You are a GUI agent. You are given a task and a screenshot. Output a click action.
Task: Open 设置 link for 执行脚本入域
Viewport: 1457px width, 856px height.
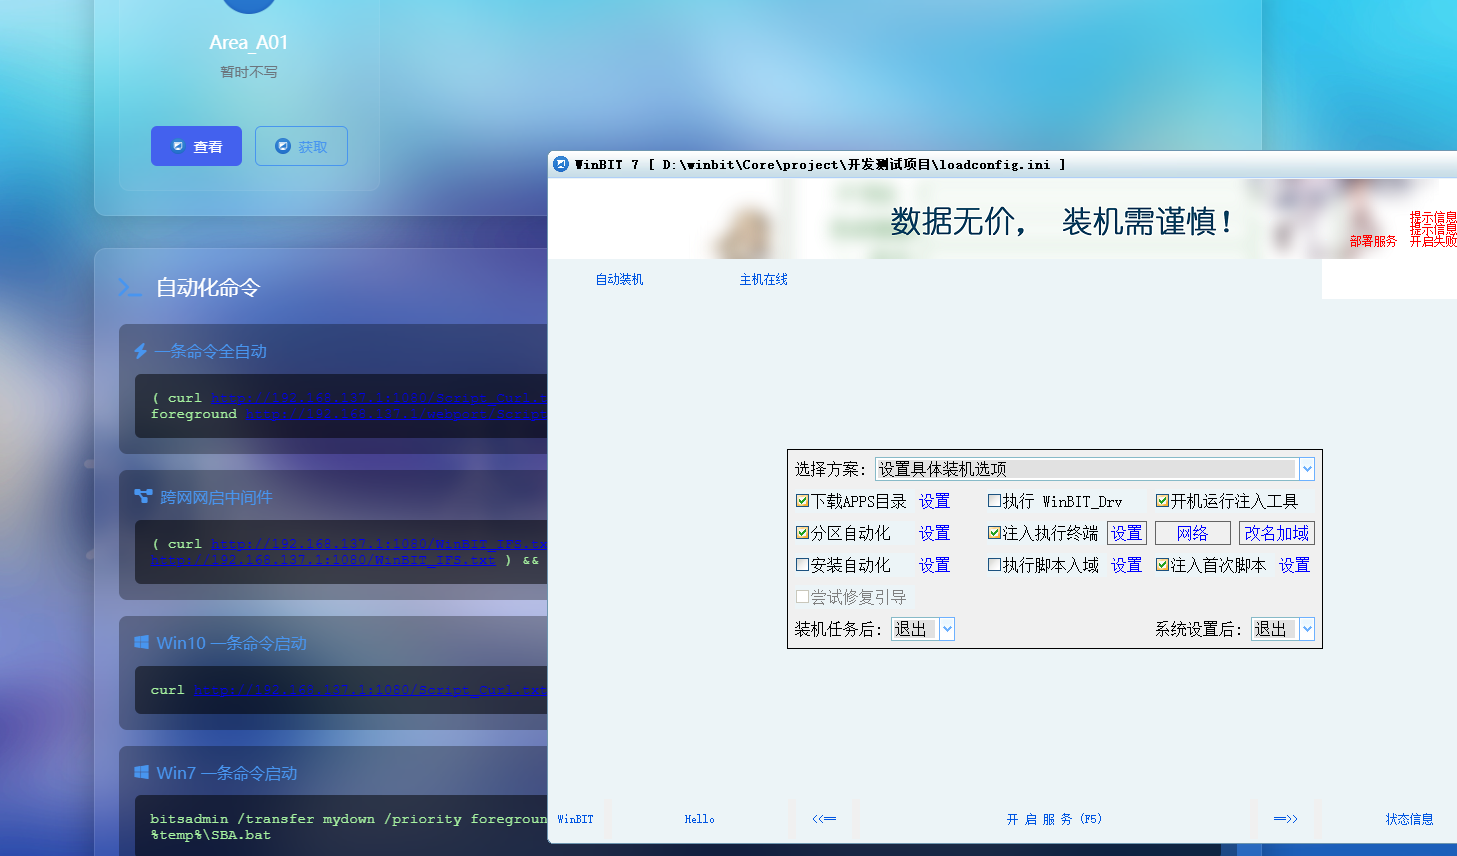[1126, 565]
